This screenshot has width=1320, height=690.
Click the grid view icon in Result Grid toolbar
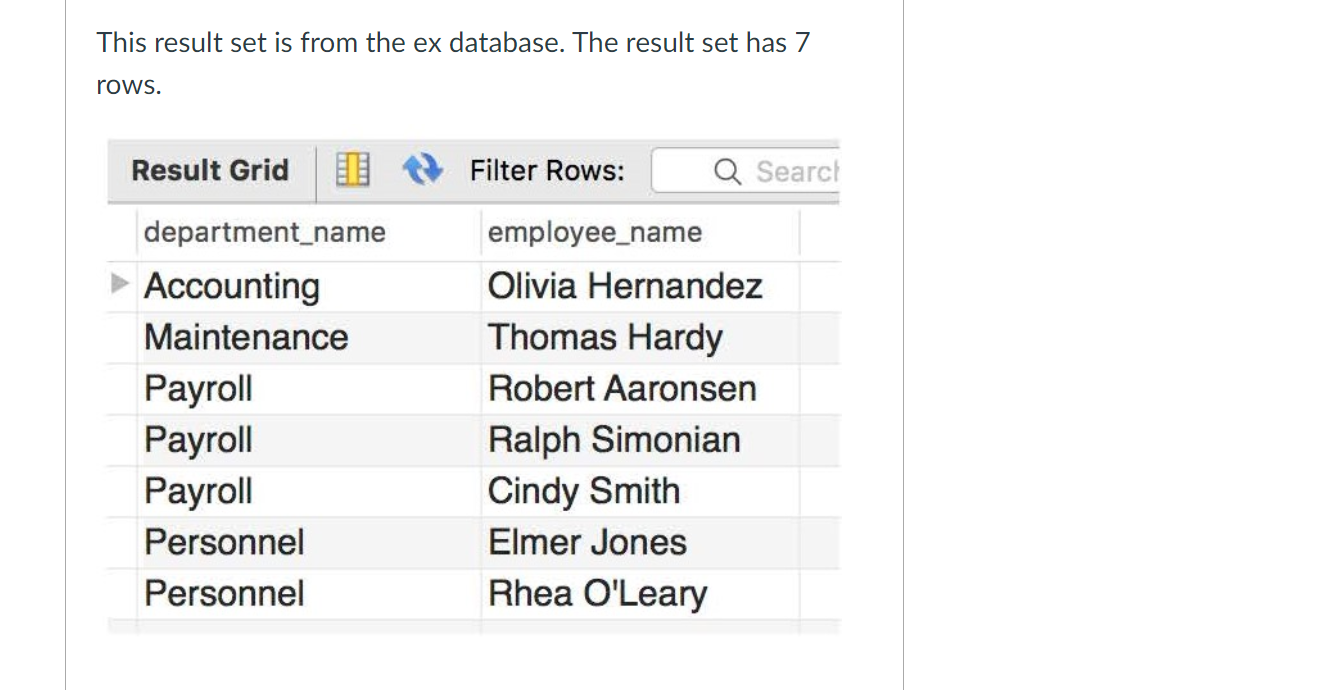coord(352,169)
